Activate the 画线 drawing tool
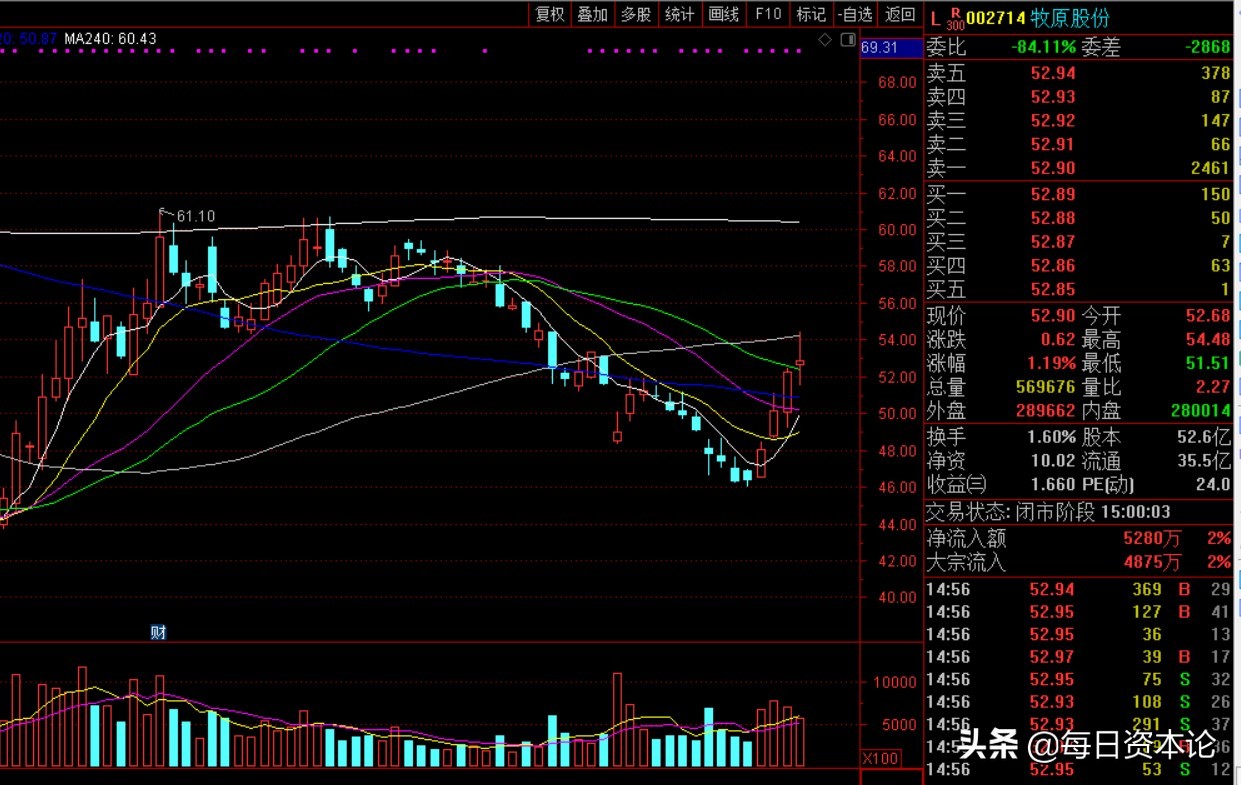This screenshot has width=1241, height=785. [723, 14]
